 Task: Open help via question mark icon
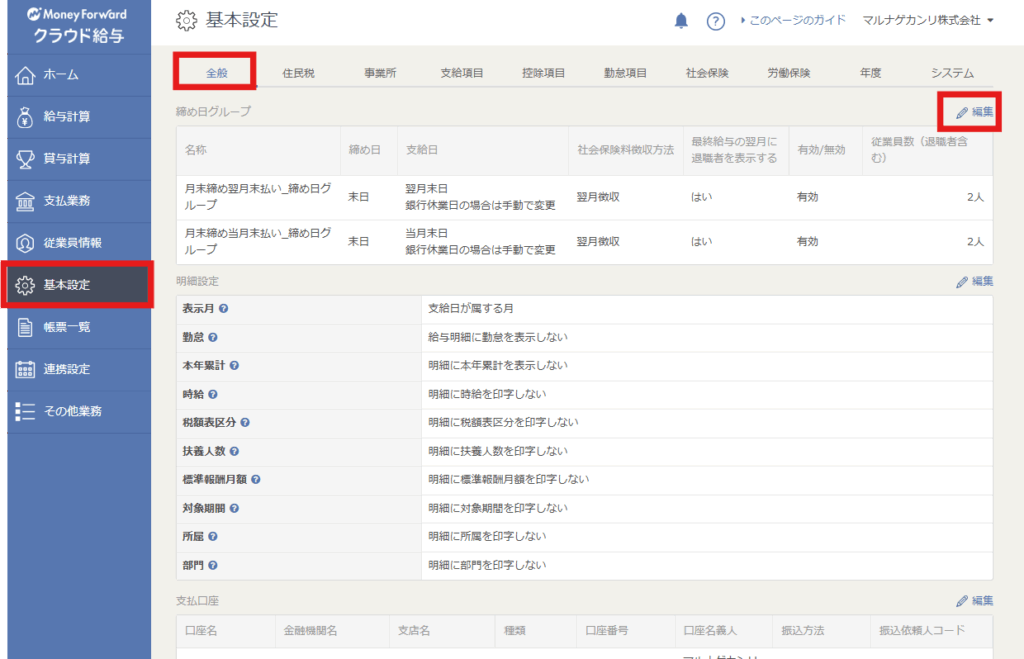point(715,21)
